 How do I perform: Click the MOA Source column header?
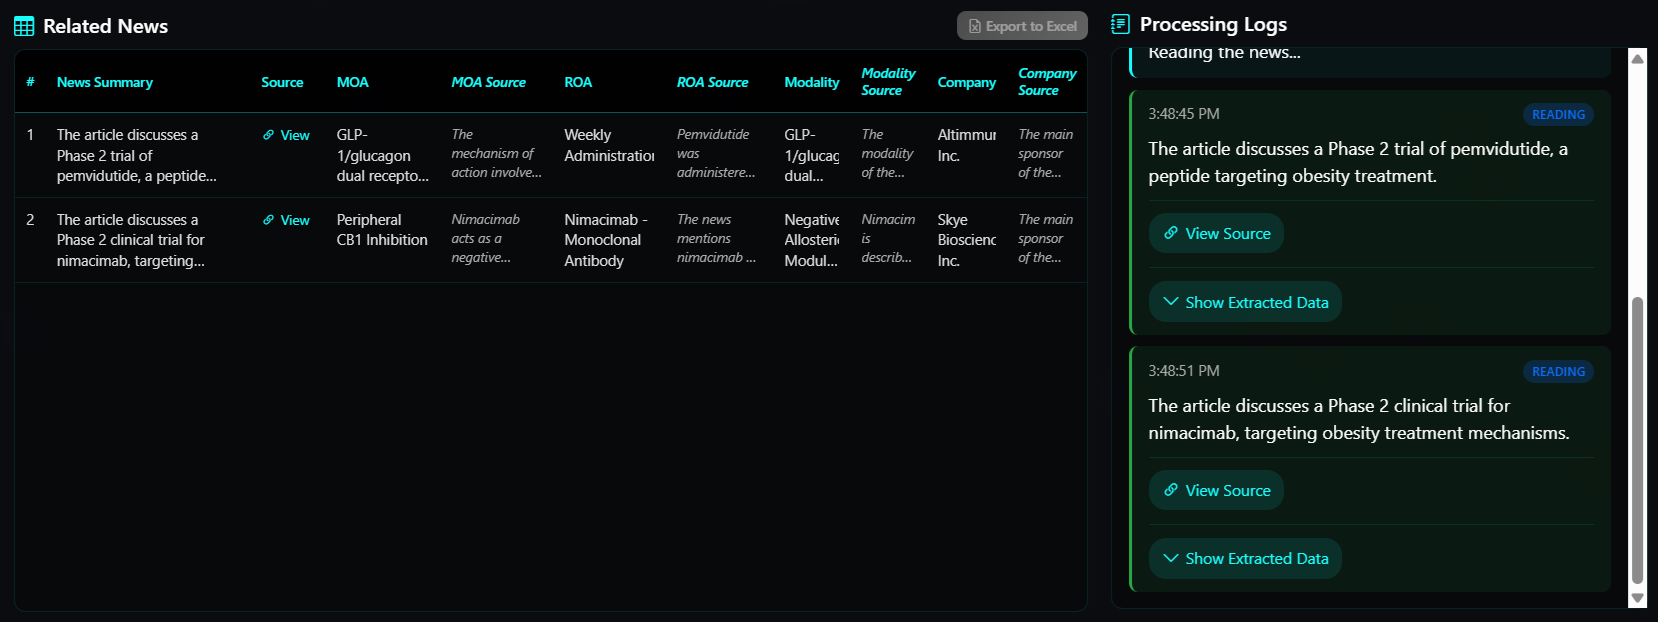pyautogui.click(x=488, y=82)
